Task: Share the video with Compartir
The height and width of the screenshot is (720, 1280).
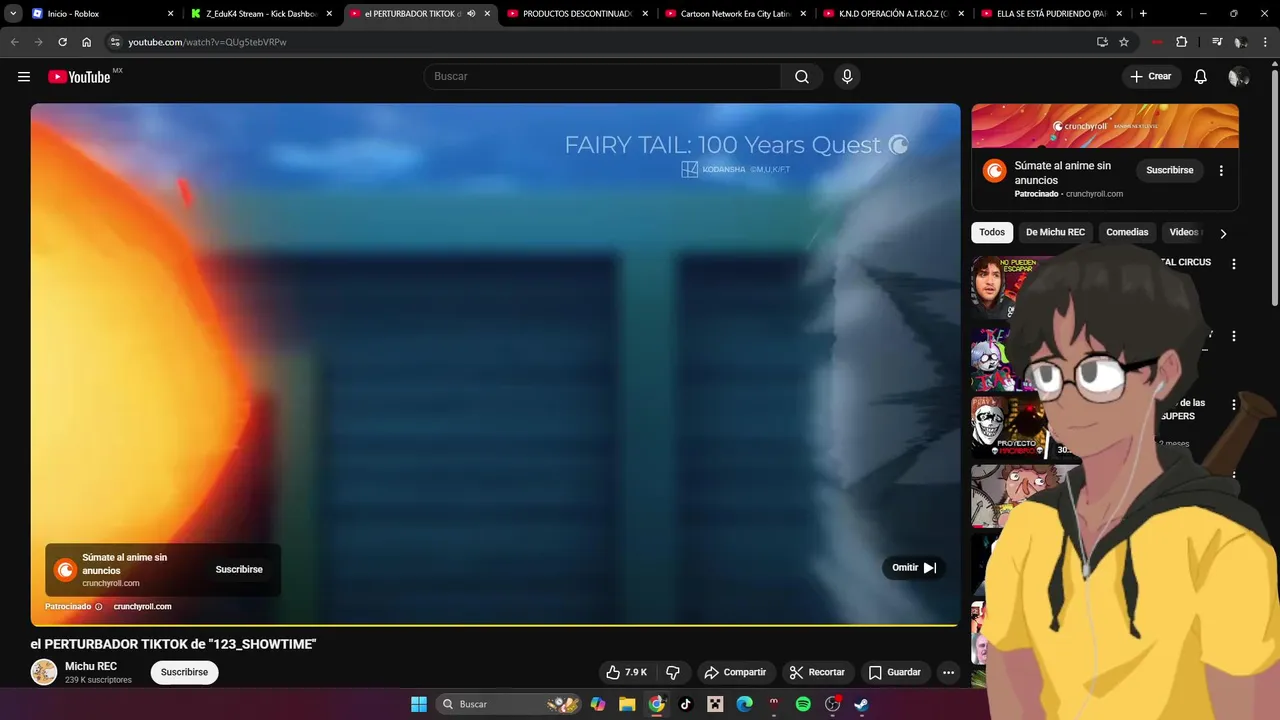Action: click(734, 672)
